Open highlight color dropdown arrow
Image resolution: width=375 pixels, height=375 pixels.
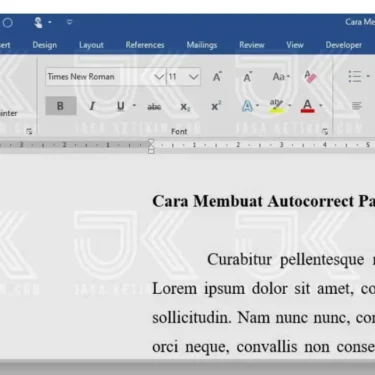289,106
